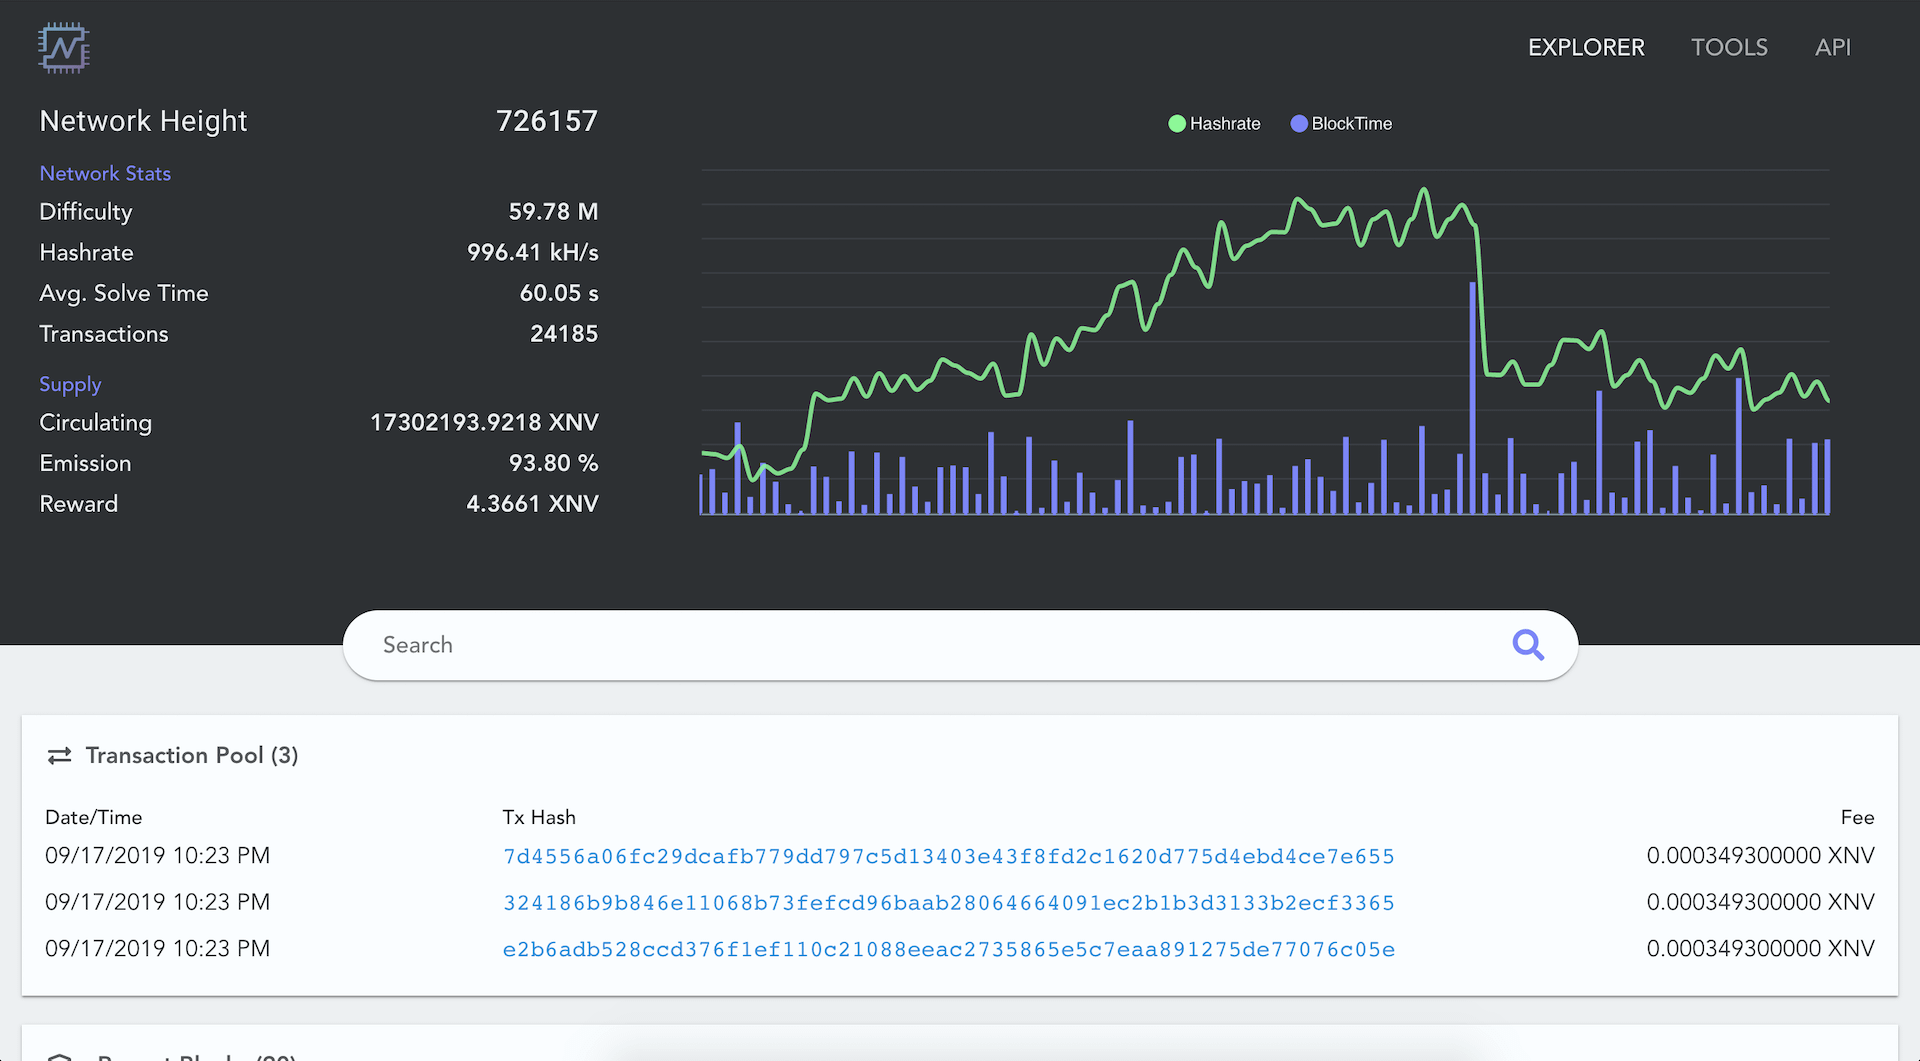This screenshot has width=1920, height=1061.
Task: Click the purple BlockTime legend dot
Action: (1298, 123)
